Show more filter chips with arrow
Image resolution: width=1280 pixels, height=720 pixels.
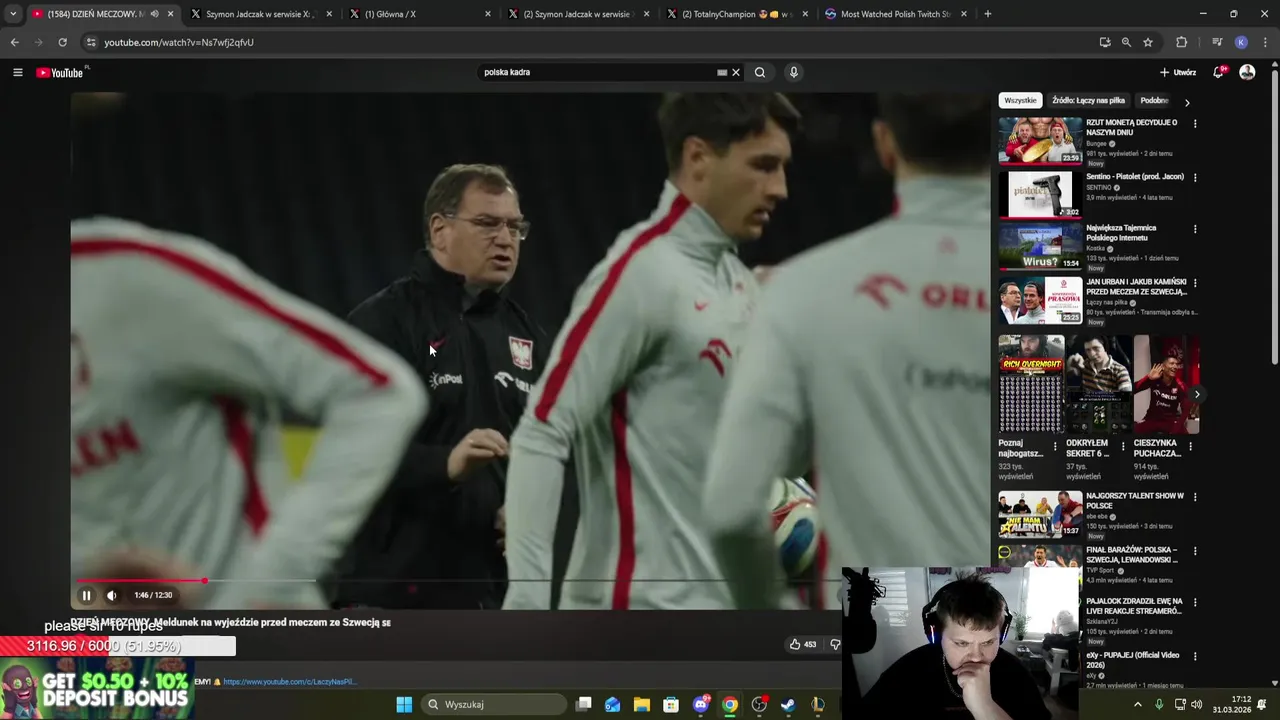pyautogui.click(x=1187, y=102)
